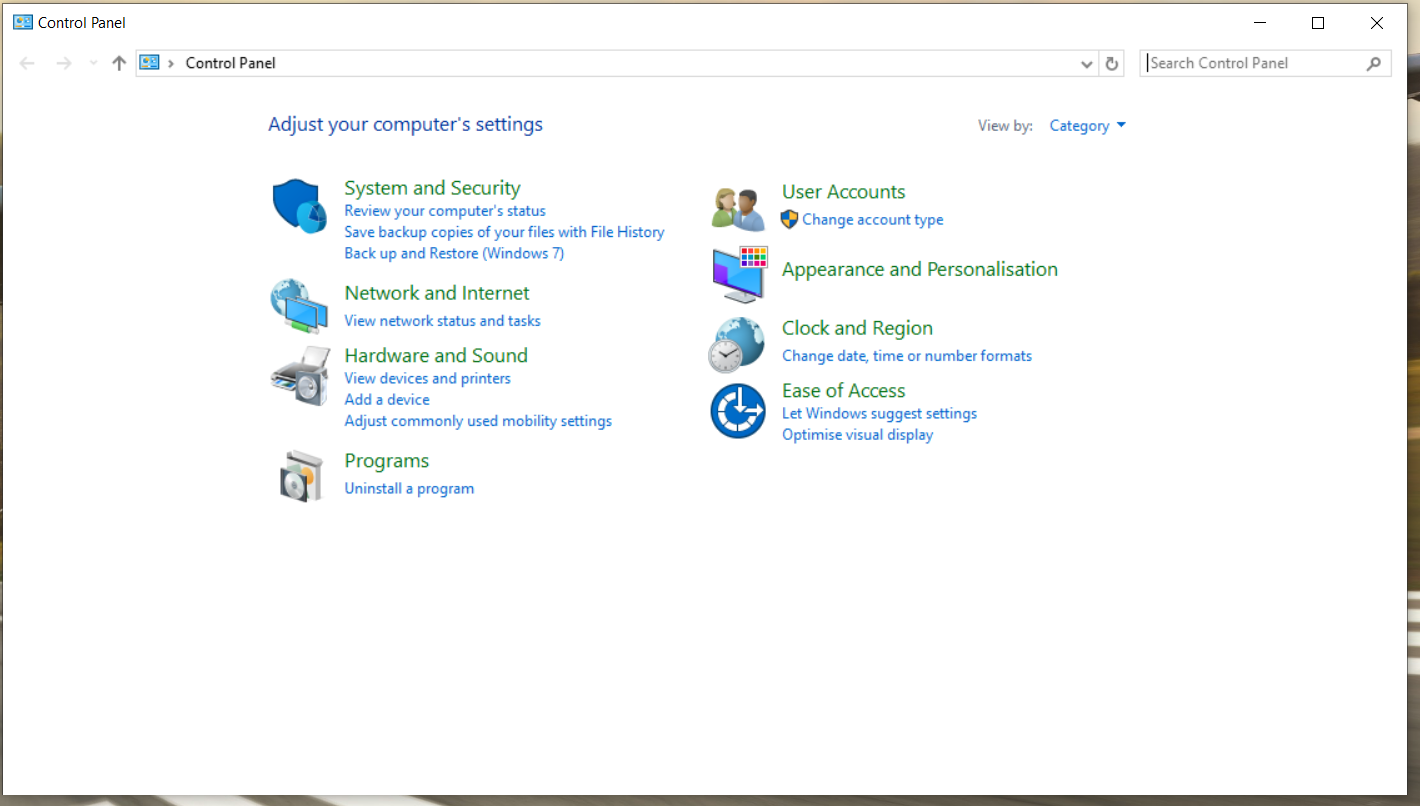The width and height of the screenshot is (1420, 806).
Task: Select the Add a device link
Action: pos(387,400)
